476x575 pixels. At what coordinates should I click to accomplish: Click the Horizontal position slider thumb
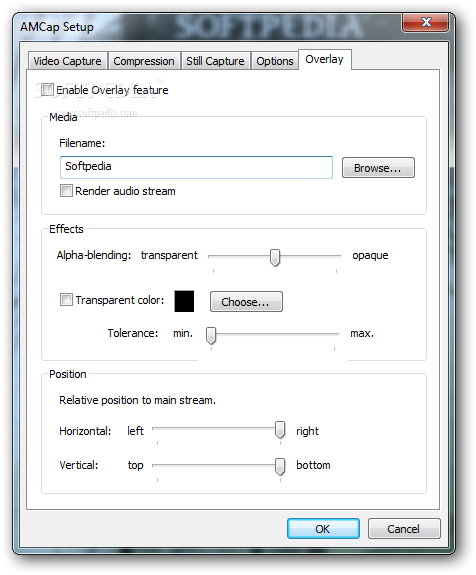pos(280,430)
